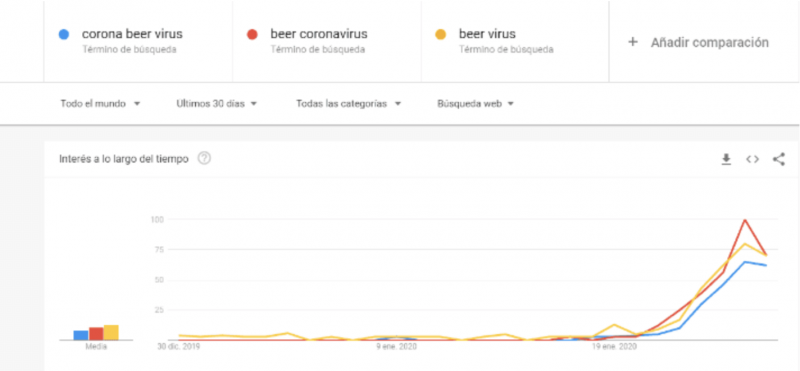Click the yellow Media average bar
This screenshot has height=371, width=800.
[111, 332]
